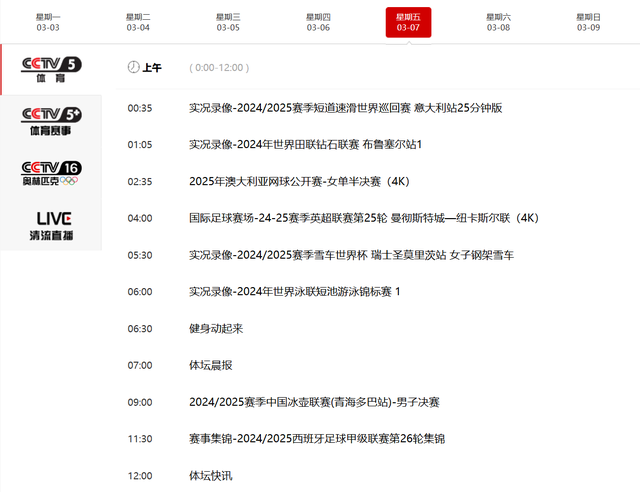The image size is (640, 492).
Task: Open LIVE 清流直播 channel
Action: pyautogui.click(x=51, y=225)
